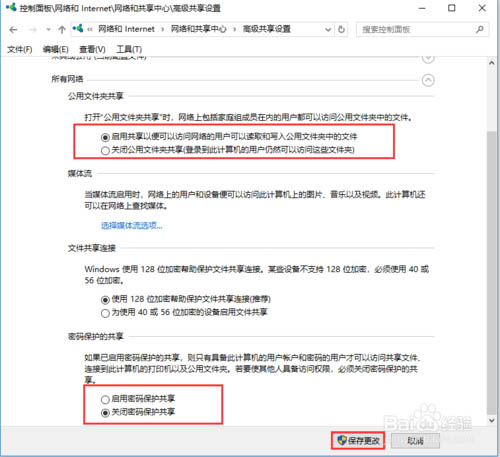Open the 文件(F) menu
The image size is (500, 457).
point(20,49)
